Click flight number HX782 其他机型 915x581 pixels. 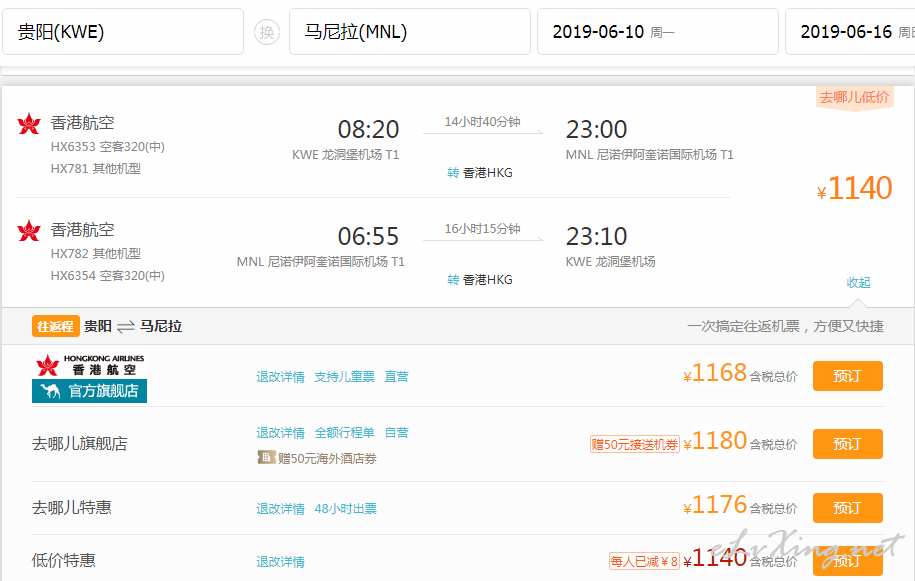pos(96,254)
